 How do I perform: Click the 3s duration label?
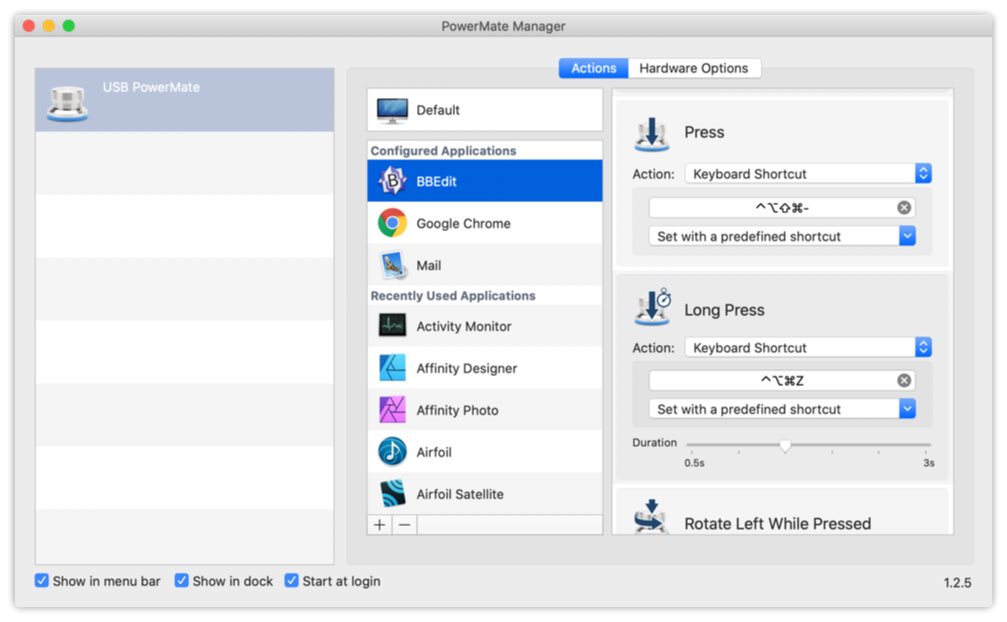point(929,463)
